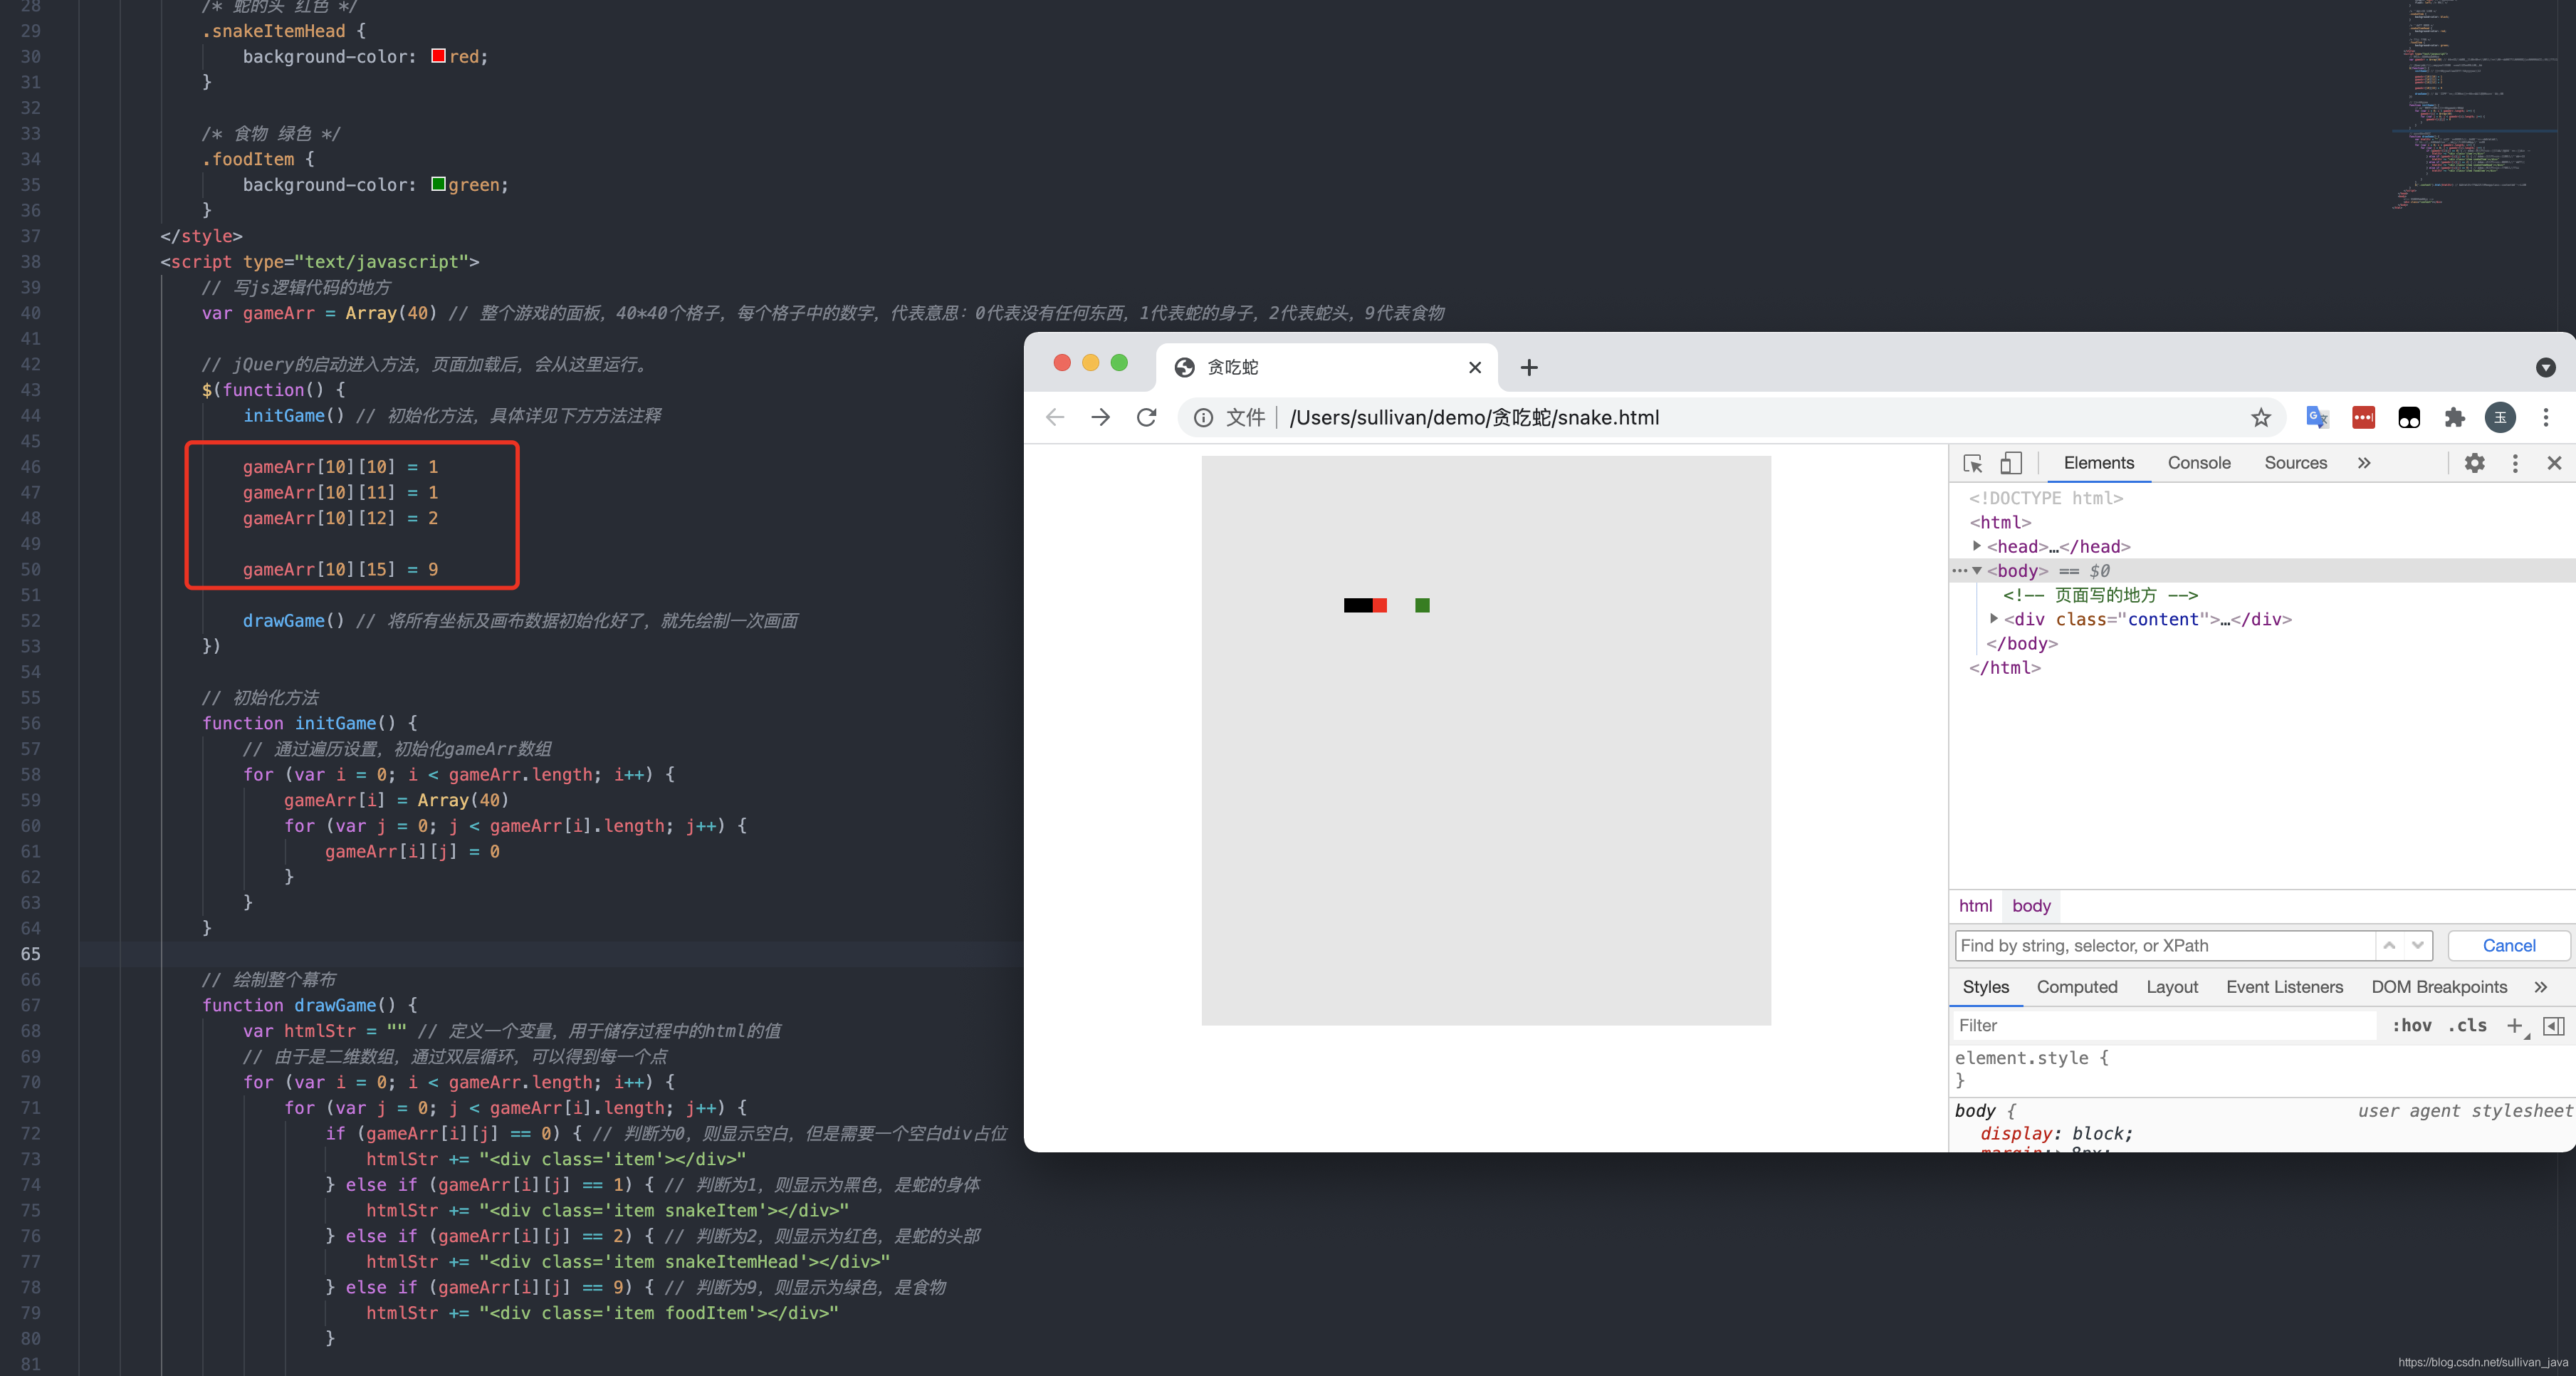Focus the Find by string search field
2576x1376 pixels.
pos(2165,946)
